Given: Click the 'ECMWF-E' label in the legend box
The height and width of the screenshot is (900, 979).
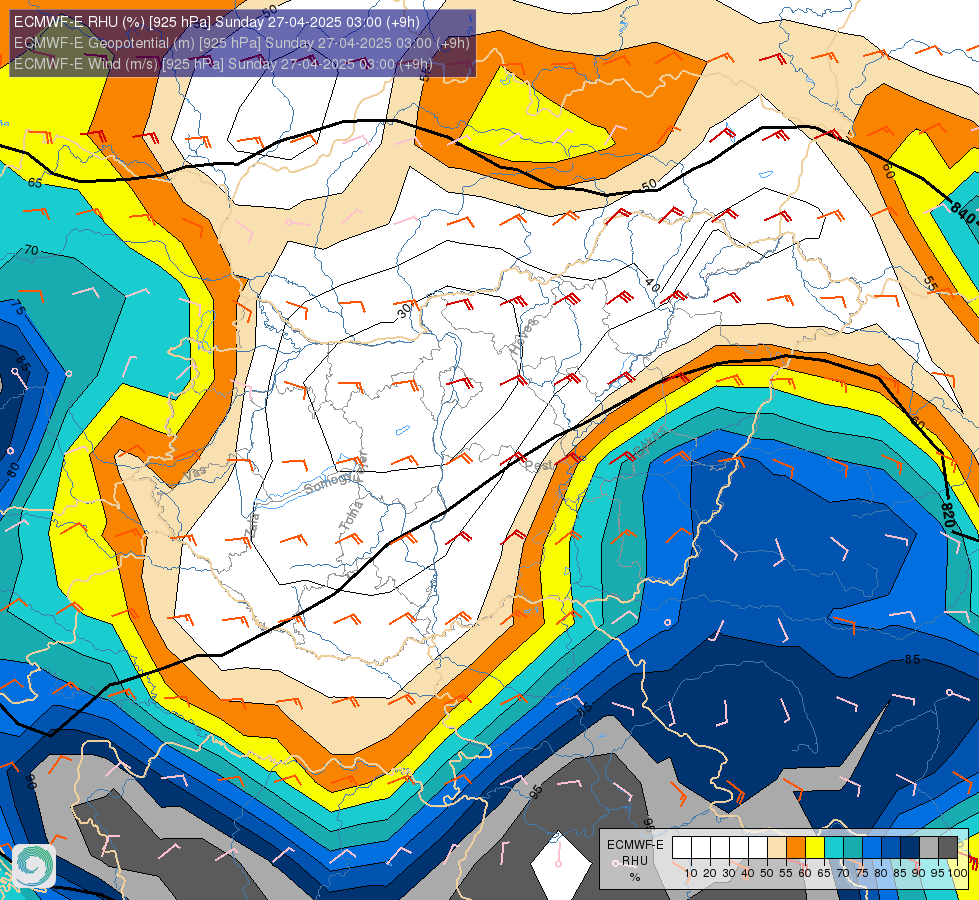Looking at the screenshot, I should tap(635, 844).
